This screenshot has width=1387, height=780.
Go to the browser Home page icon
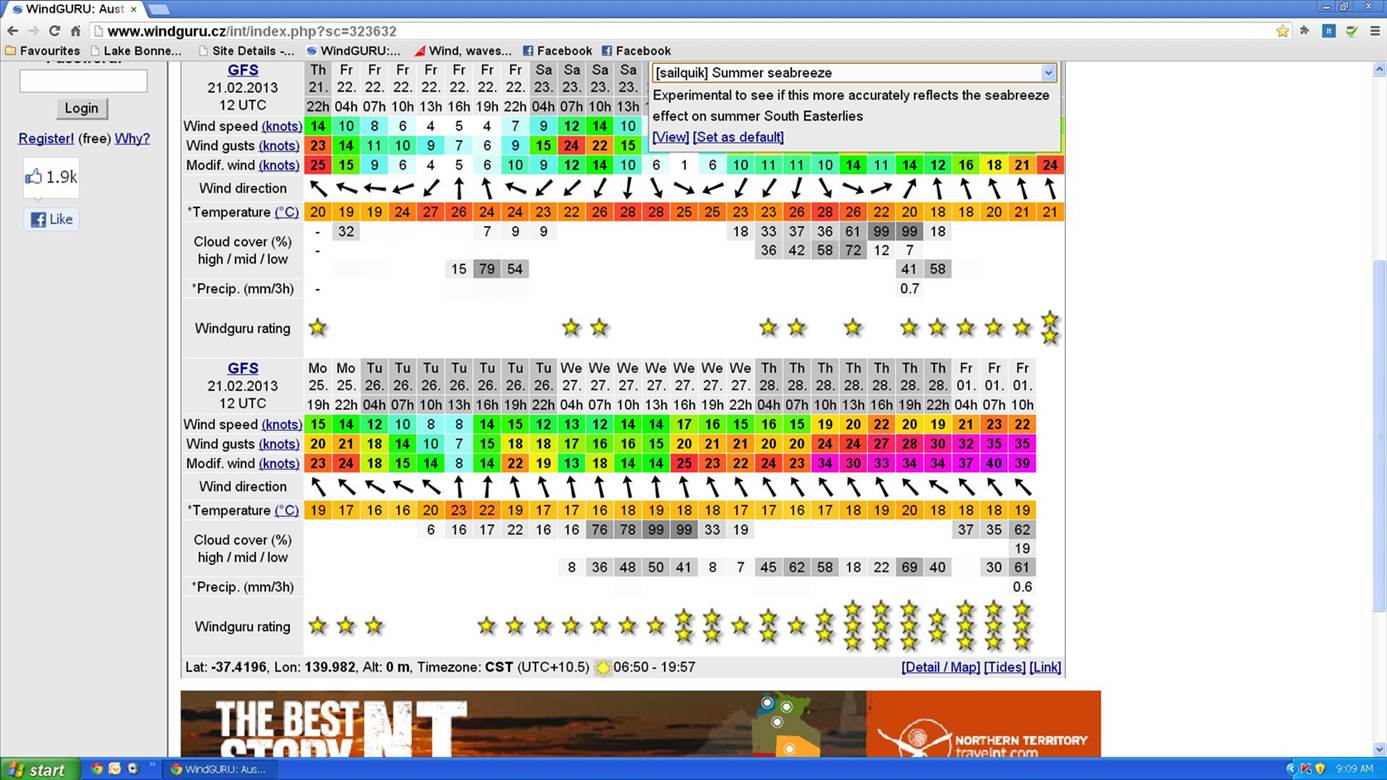pyautogui.click(x=75, y=31)
